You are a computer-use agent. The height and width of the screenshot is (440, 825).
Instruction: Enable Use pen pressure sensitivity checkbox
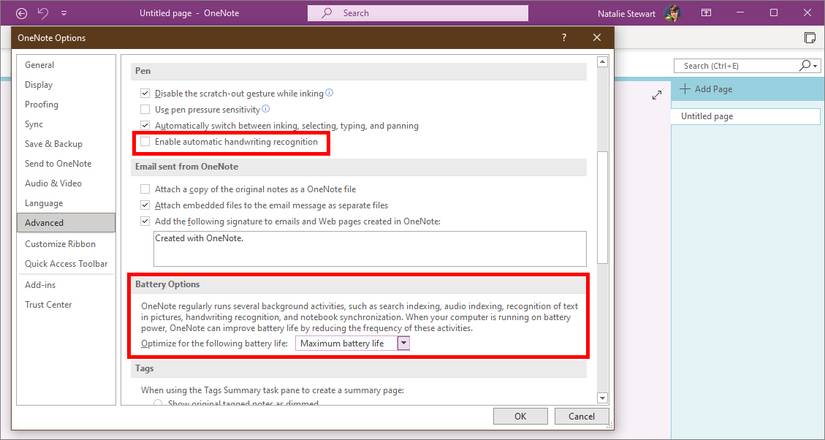click(145, 109)
